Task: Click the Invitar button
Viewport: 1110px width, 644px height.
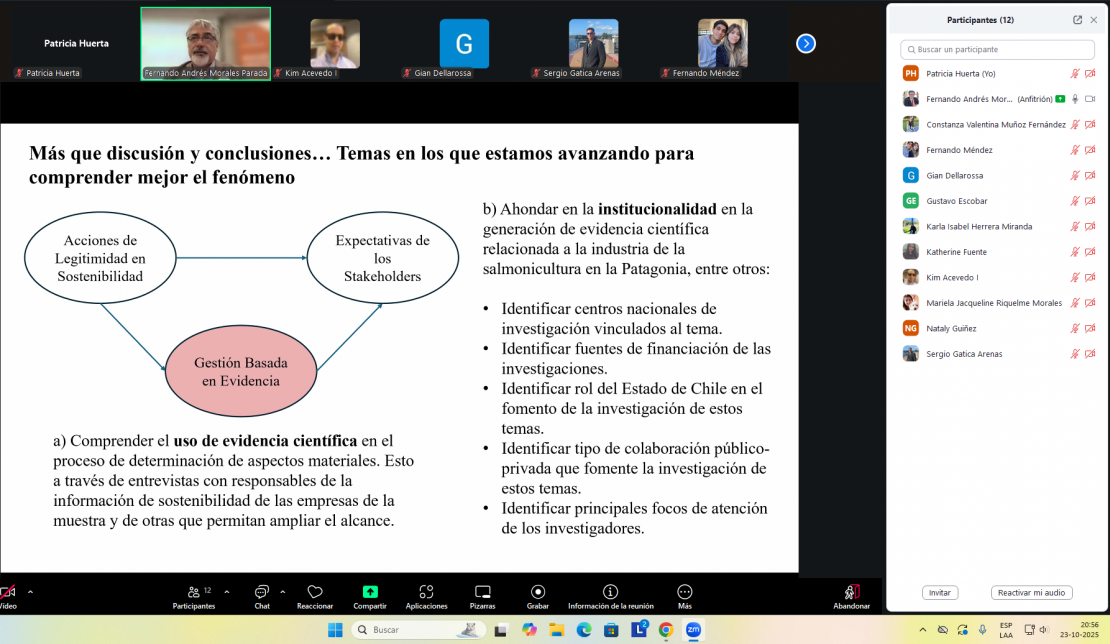Action: click(940, 593)
